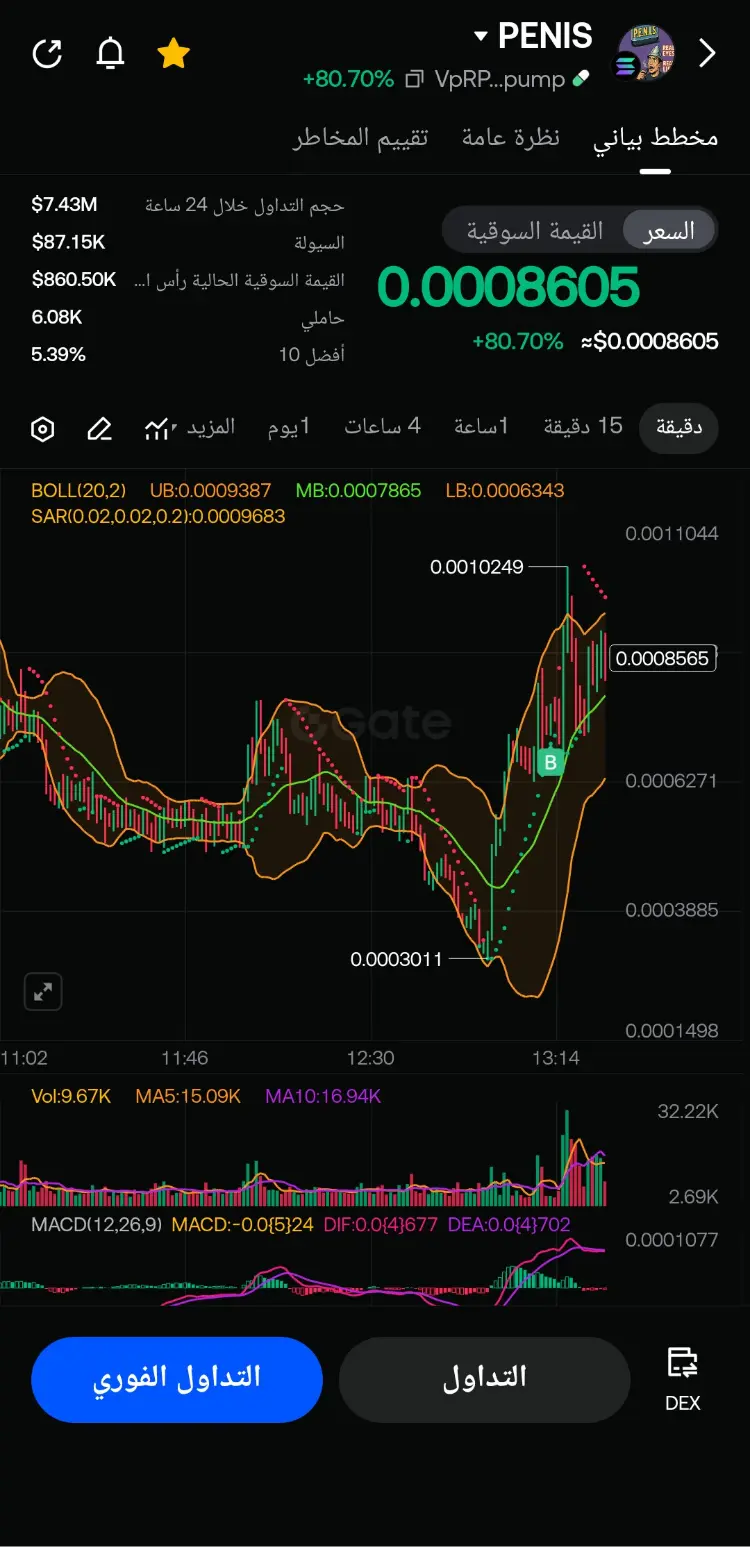Viewport: 750px width, 1547px height.
Task: Open the drawing pencil tool
Action: [x=99, y=429]
